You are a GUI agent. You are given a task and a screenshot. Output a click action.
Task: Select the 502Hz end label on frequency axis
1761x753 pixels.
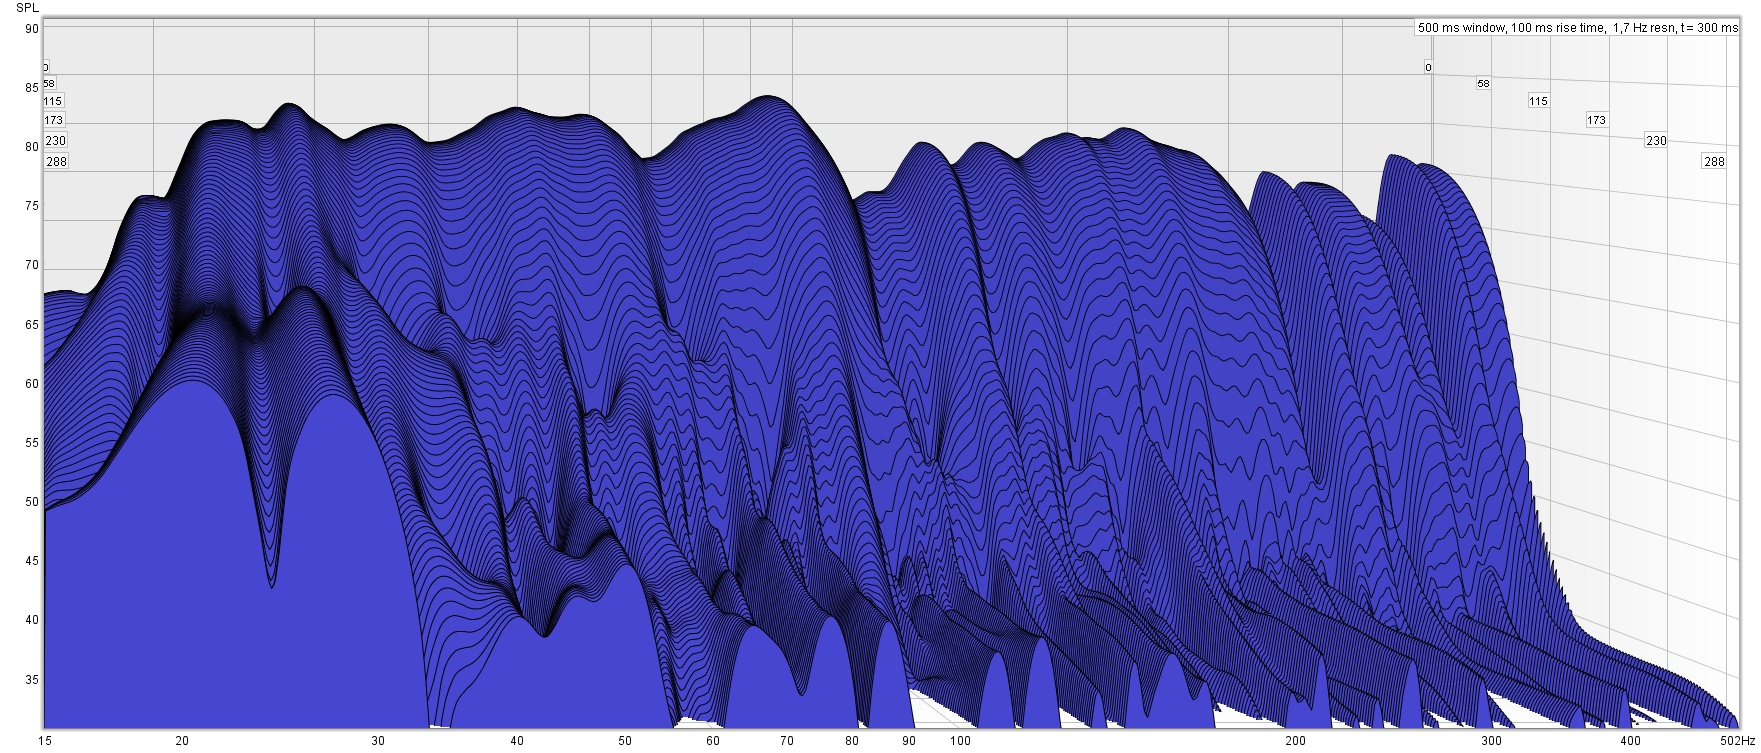click(x=1738, y=741)
